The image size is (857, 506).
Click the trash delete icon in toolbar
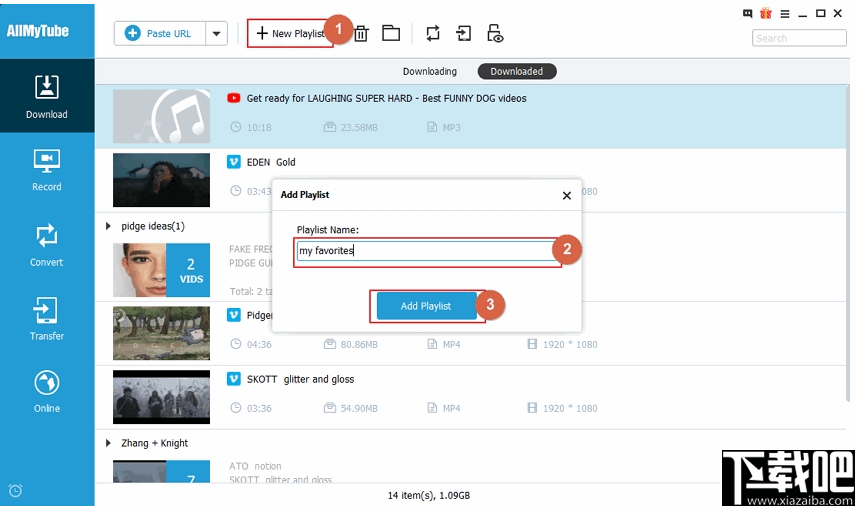tap(361, 34)
